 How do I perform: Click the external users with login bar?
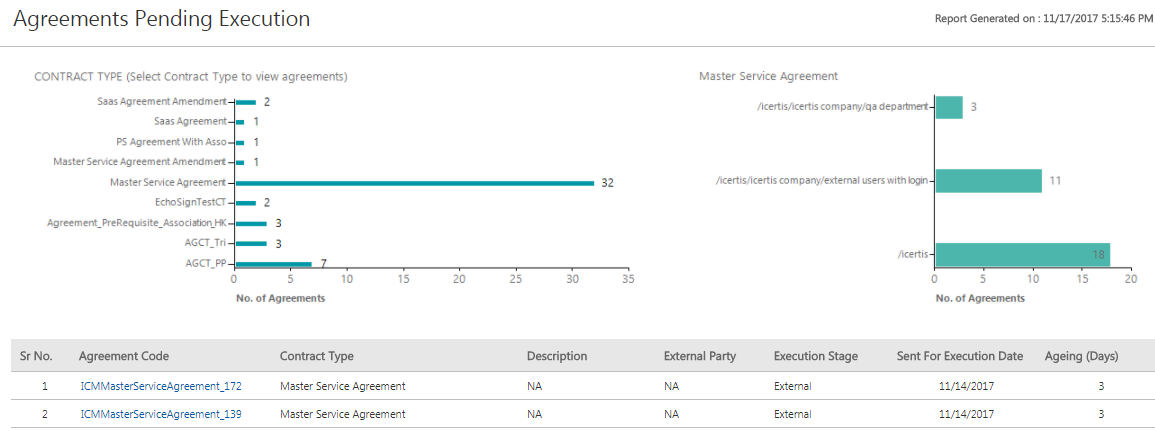(988, 181)
